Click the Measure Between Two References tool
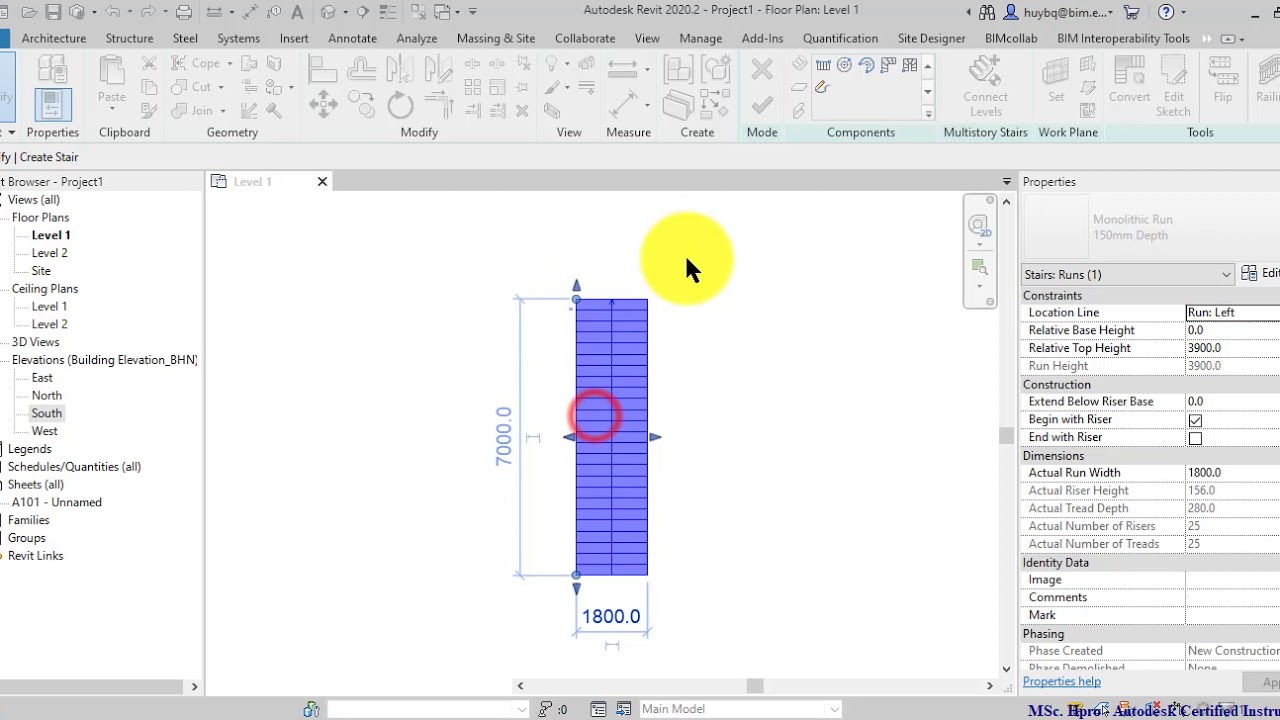1280x720 pixels. pos(623,67)
